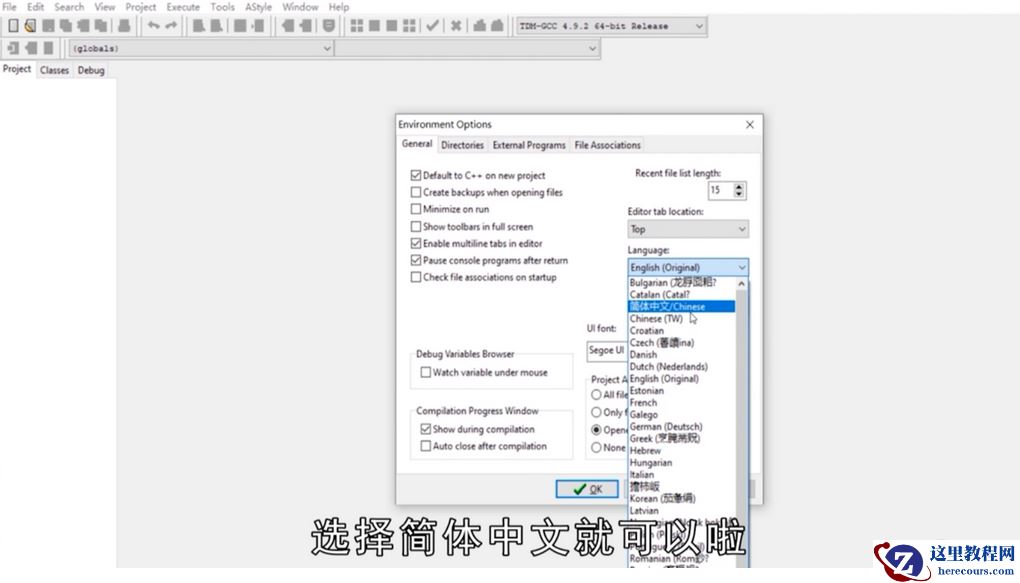Viewport: 1020px width, 583px height.
Task: Click the Compile toolbar icon
Action: 356,26
